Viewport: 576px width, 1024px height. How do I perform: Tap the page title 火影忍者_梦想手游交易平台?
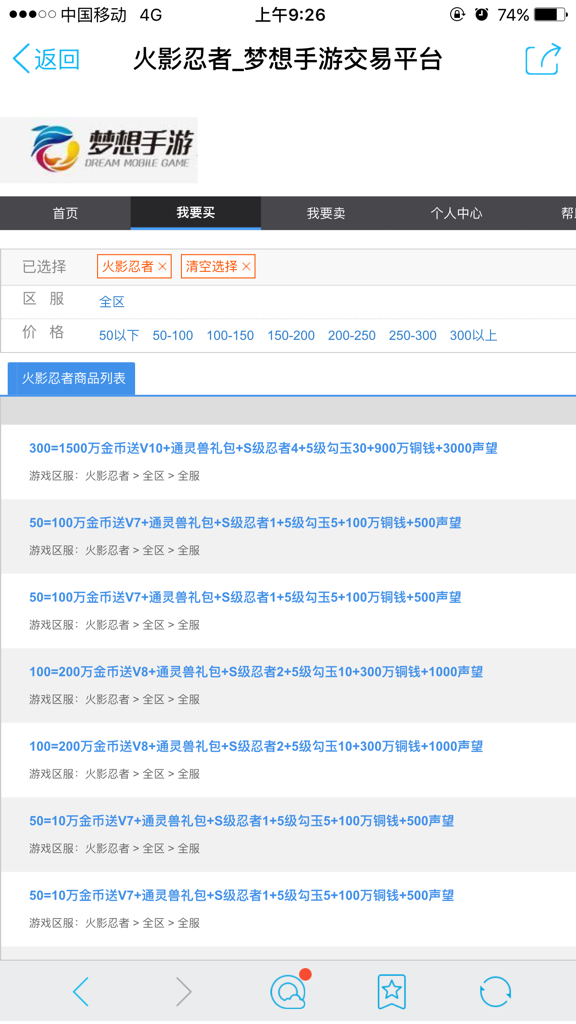click(x=288, y=59)
